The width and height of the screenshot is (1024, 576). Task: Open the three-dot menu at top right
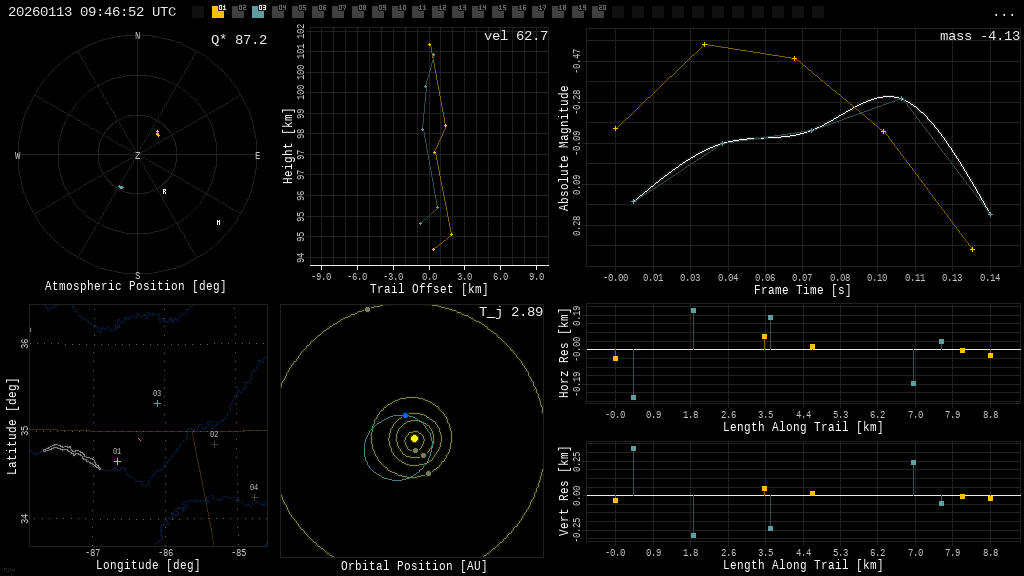click(x=1003, y=13)
